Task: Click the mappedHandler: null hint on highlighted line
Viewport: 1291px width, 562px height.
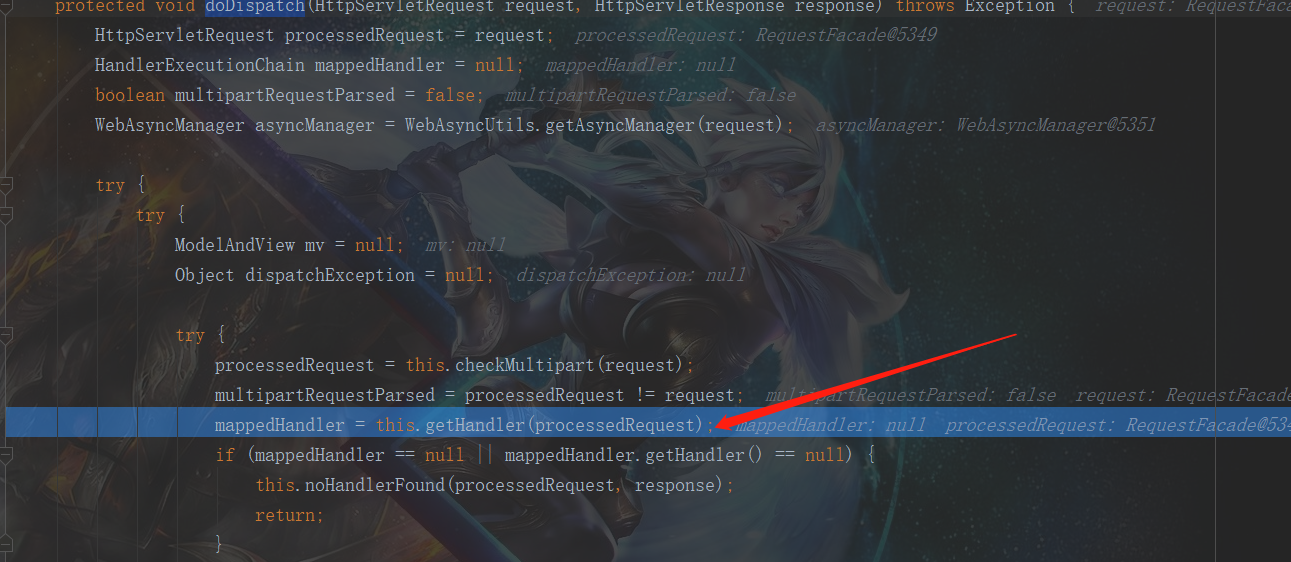Action: (831, 425)
